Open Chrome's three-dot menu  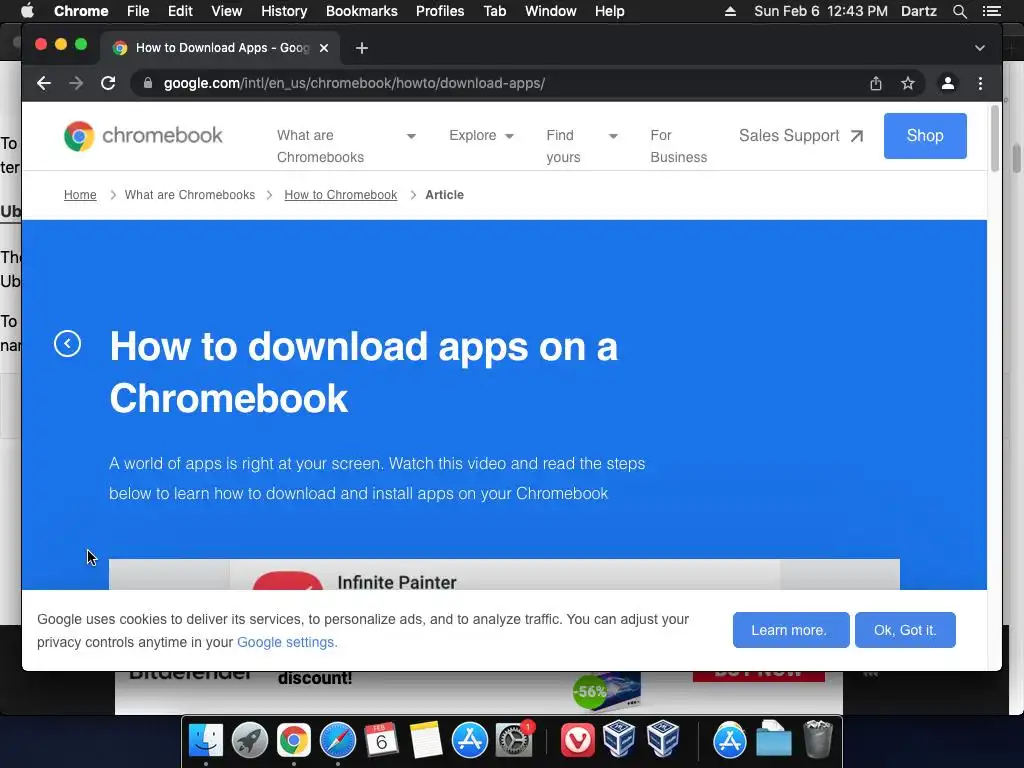pos(980,83)
